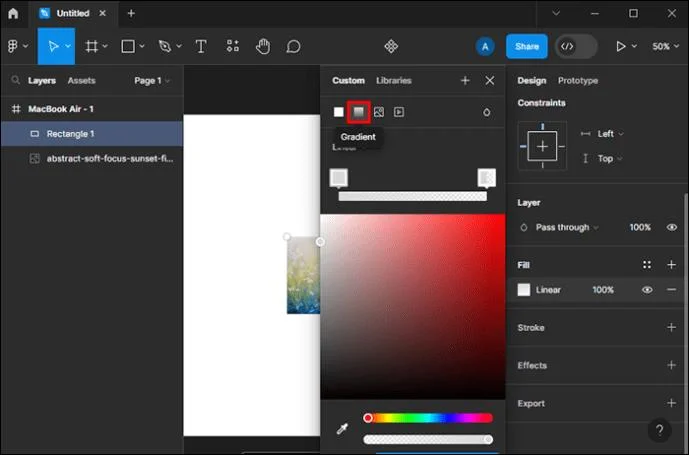Switch to the Custom tab

(348, 80)
